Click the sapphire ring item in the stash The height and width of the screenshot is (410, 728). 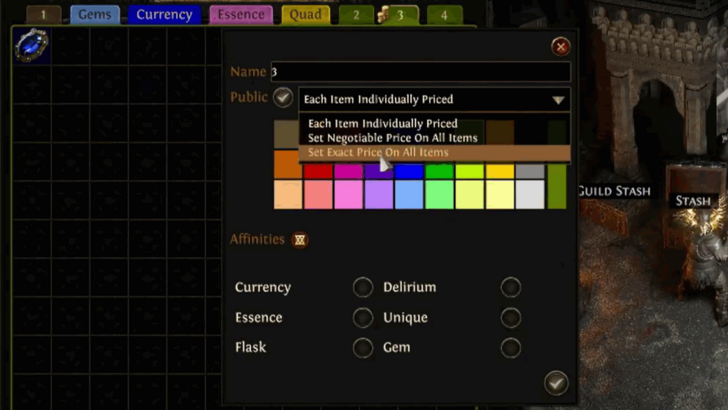pyautogui.click(x=32, y=45)
